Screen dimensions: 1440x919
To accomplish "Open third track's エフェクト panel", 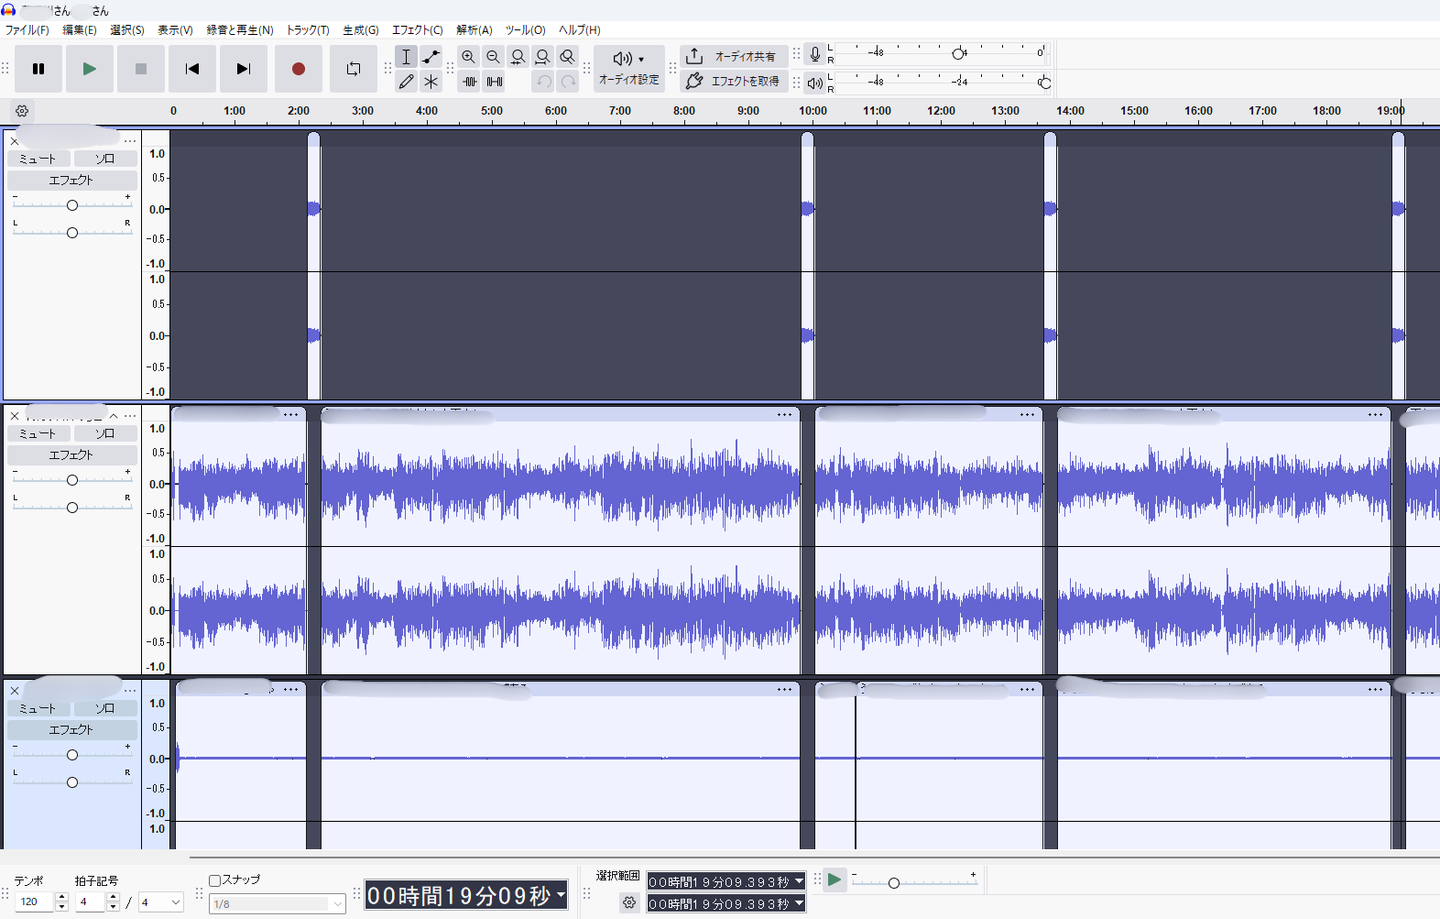I will click(x=72, y=730).
